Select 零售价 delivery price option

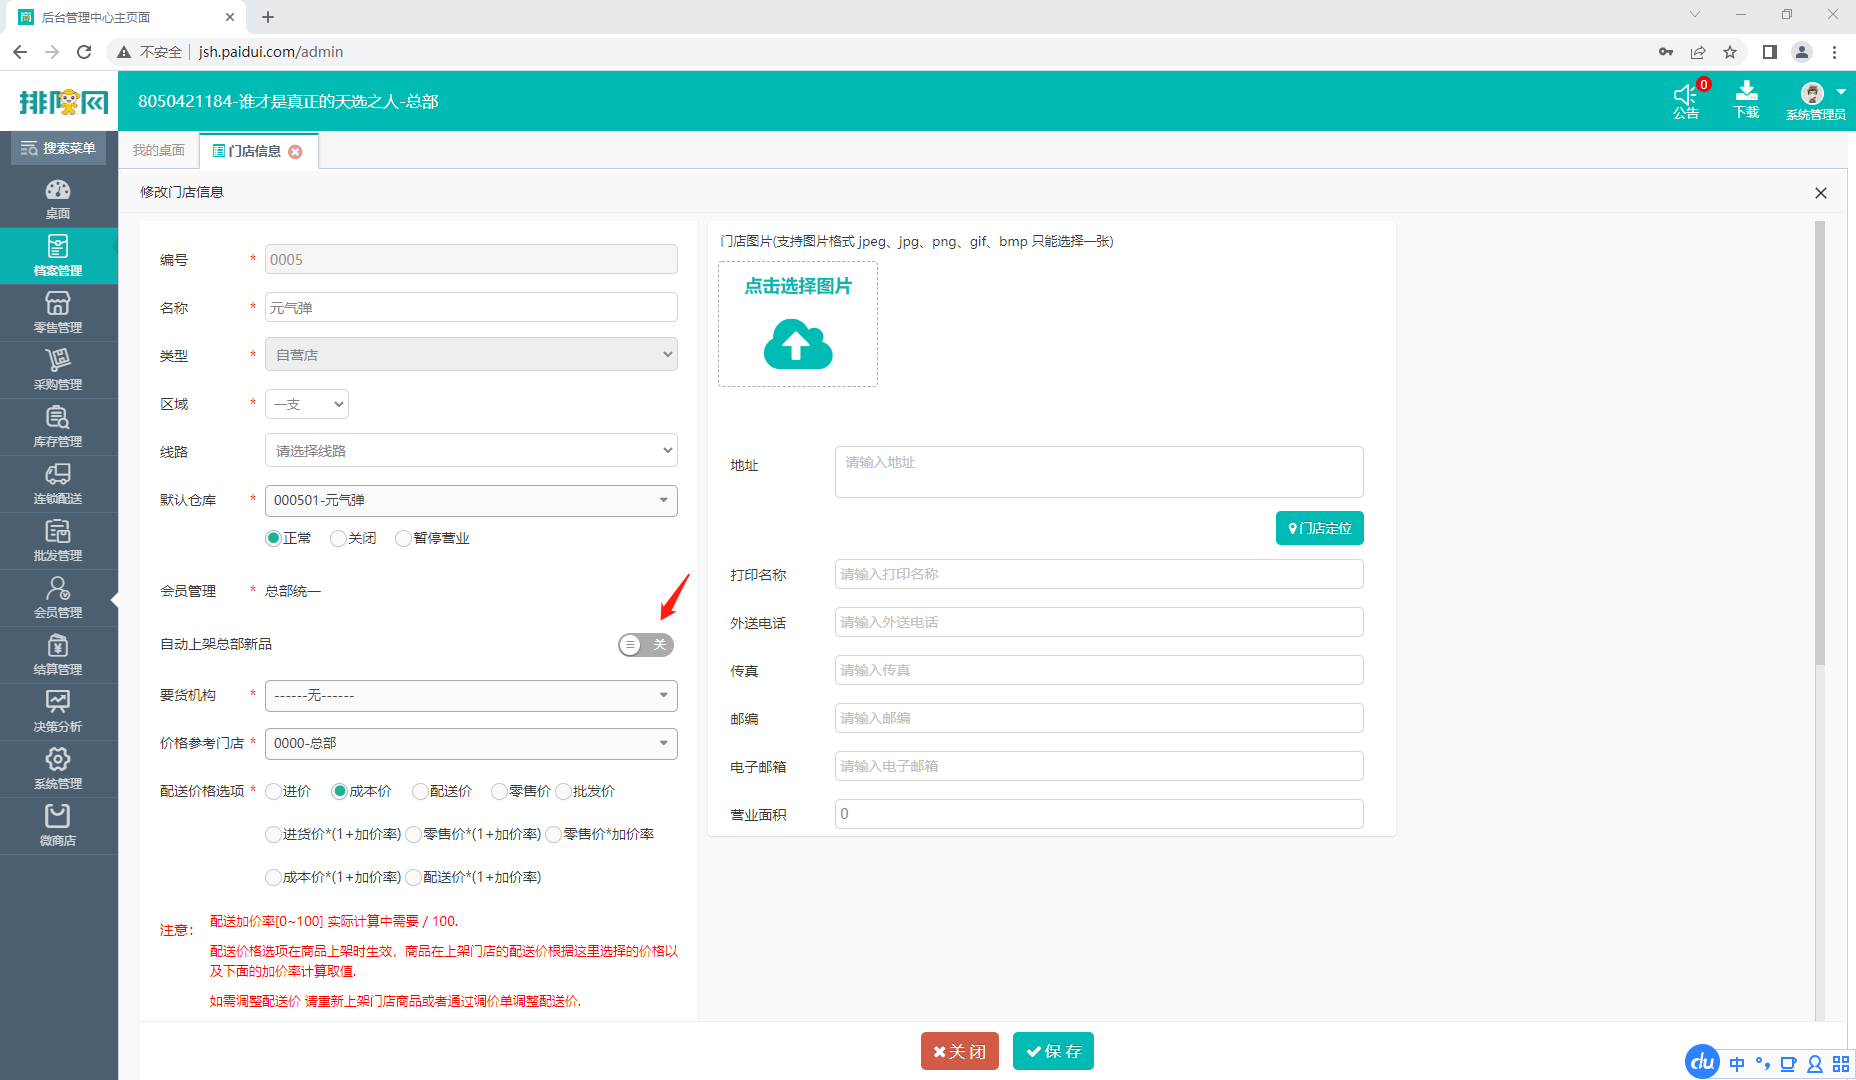(499, 791)
